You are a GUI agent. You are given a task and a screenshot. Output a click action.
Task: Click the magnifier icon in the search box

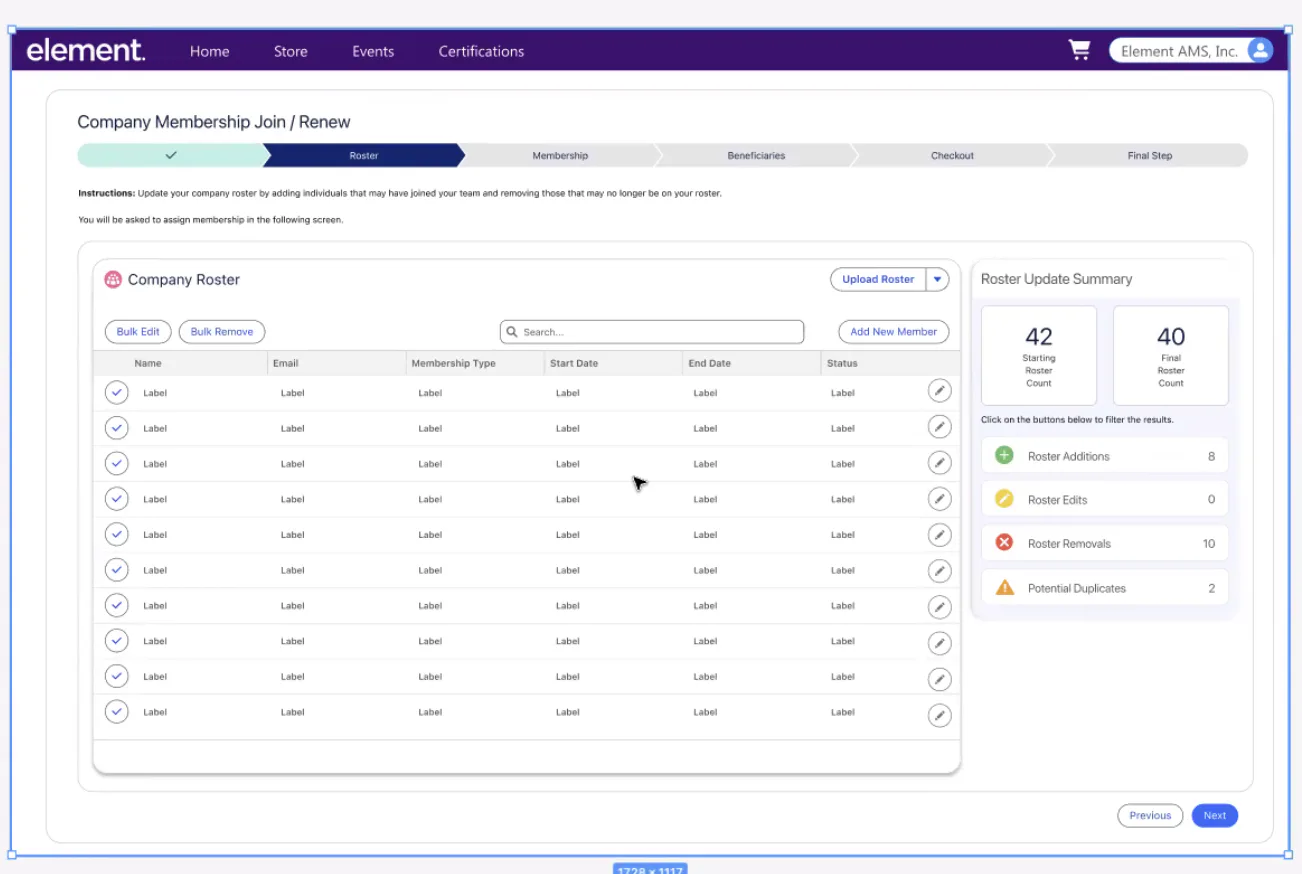coord(512,332)
